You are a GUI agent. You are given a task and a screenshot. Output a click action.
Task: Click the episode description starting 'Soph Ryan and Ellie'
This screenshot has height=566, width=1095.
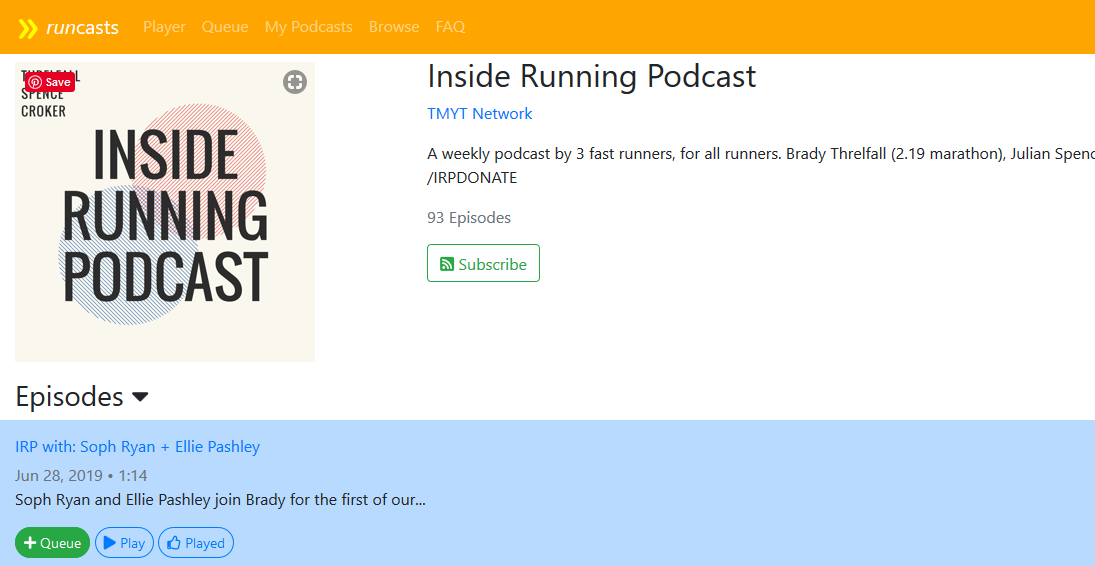pos(221,500)
